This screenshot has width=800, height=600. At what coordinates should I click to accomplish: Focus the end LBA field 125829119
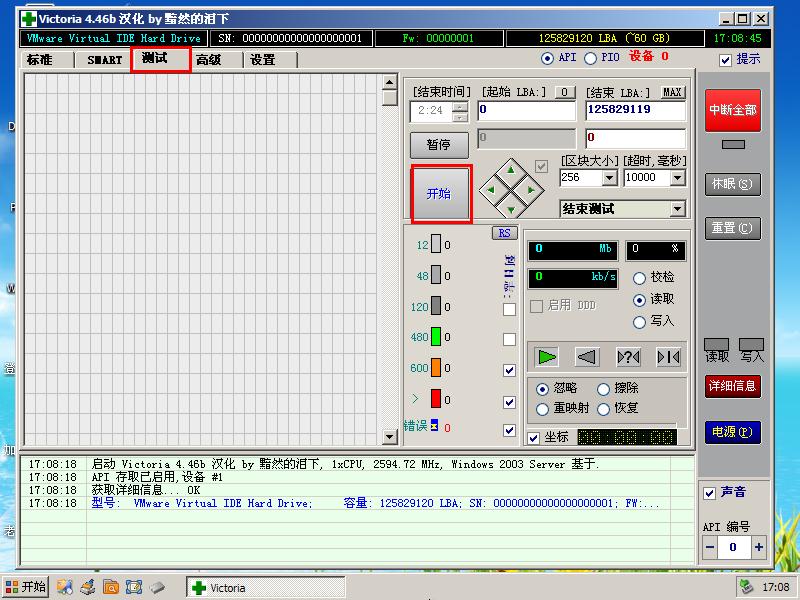click(635, 110)
